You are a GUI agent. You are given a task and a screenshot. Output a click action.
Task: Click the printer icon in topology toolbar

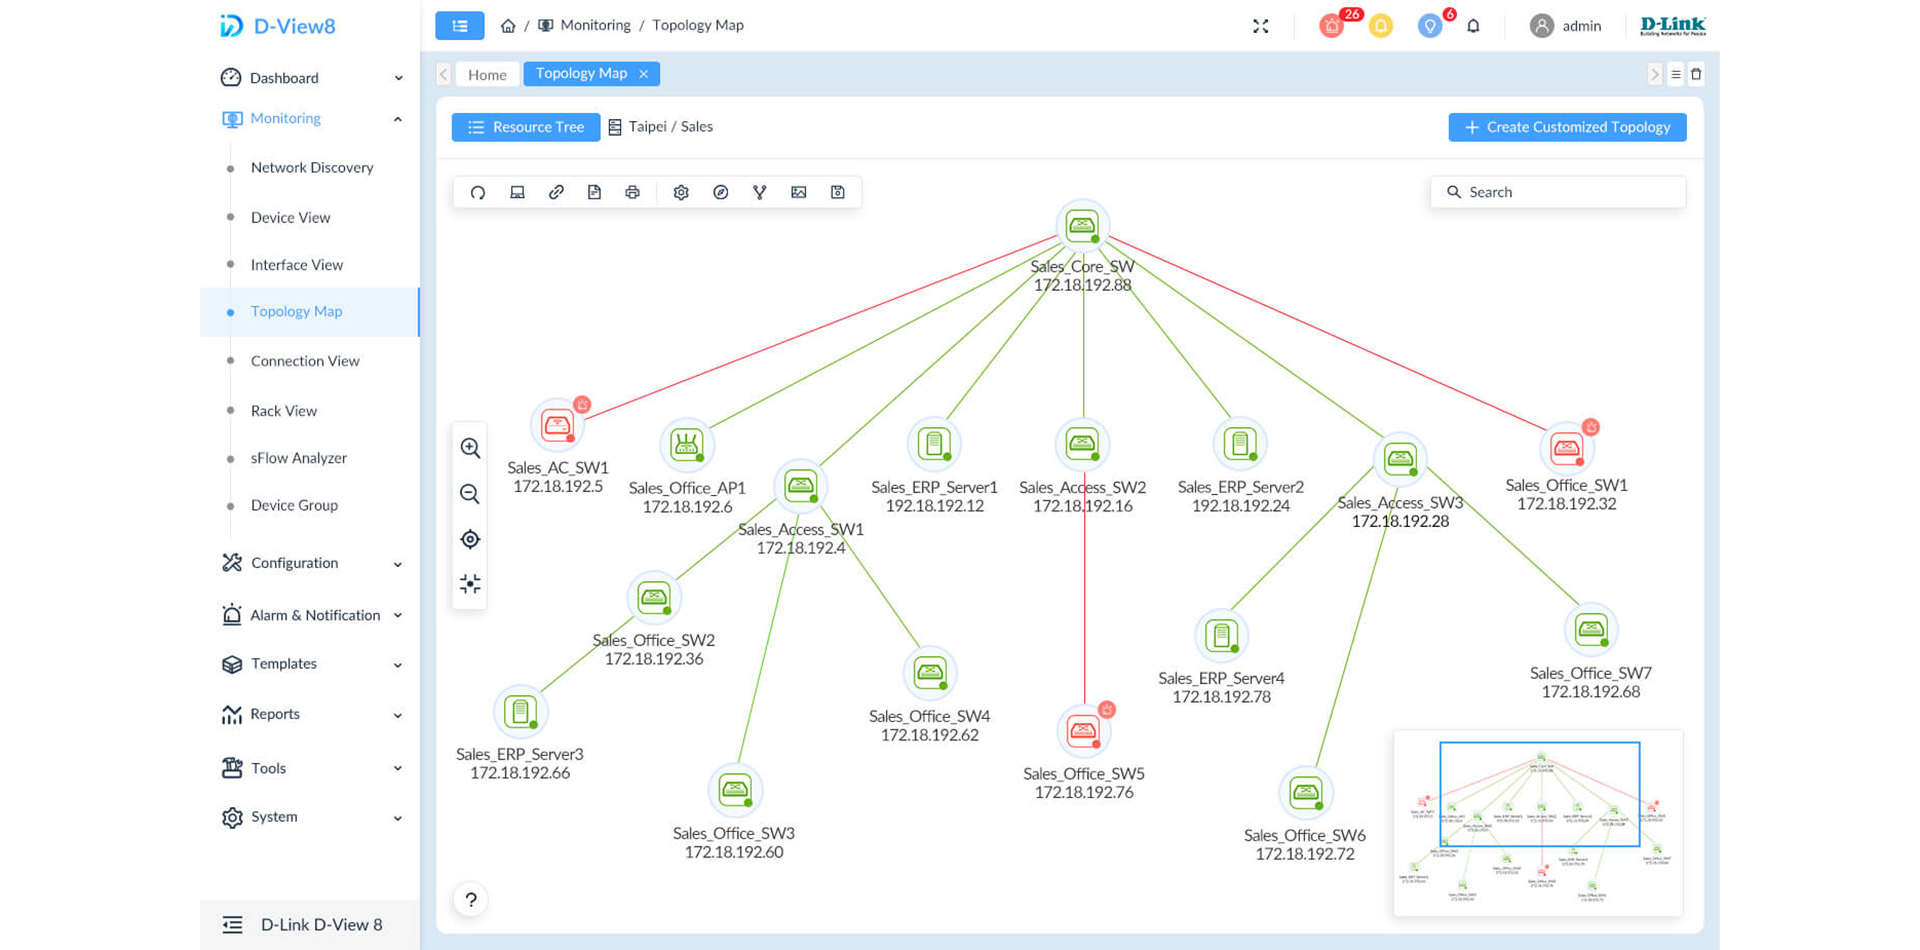click(632, 192)
